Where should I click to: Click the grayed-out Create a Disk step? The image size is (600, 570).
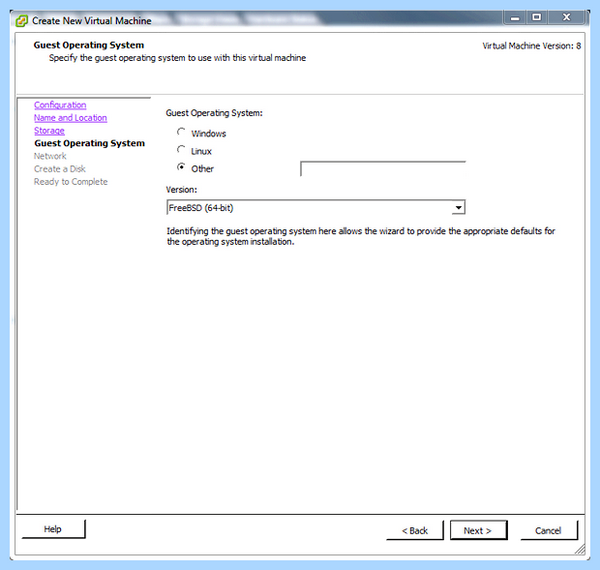click(60, 169)
